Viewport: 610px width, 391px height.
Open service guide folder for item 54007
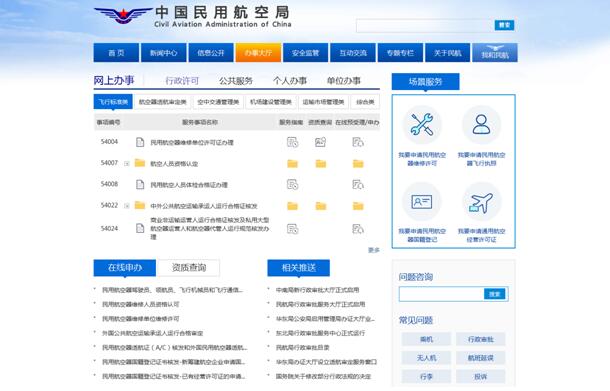pyautogui.click(x=292, y=164)
